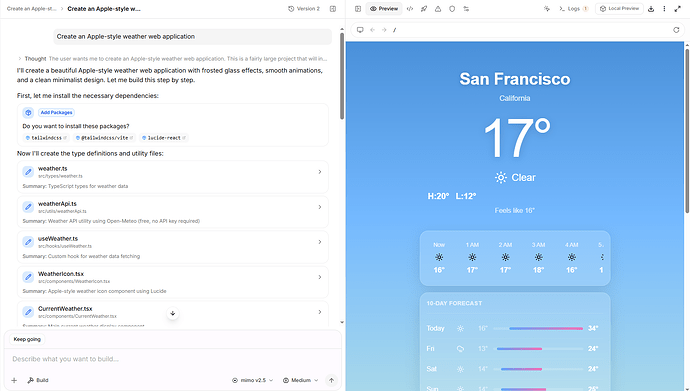Toggle the layout panel icon beside Version 2
The image size is (690, 391).
click(333, 9)
